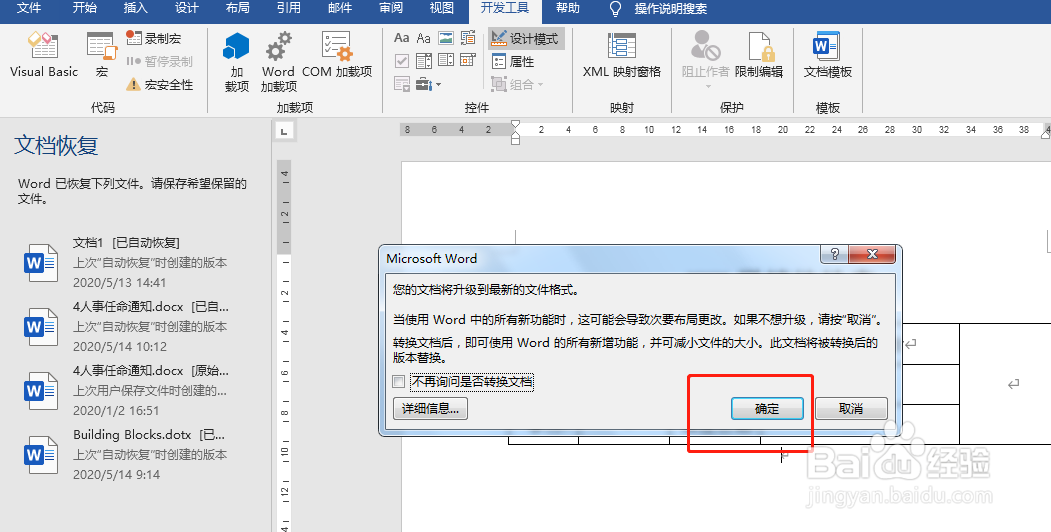Screen dimensions: 1051x532
Task: Open Restrict Editing (限制编辑)
Action: 759,55
